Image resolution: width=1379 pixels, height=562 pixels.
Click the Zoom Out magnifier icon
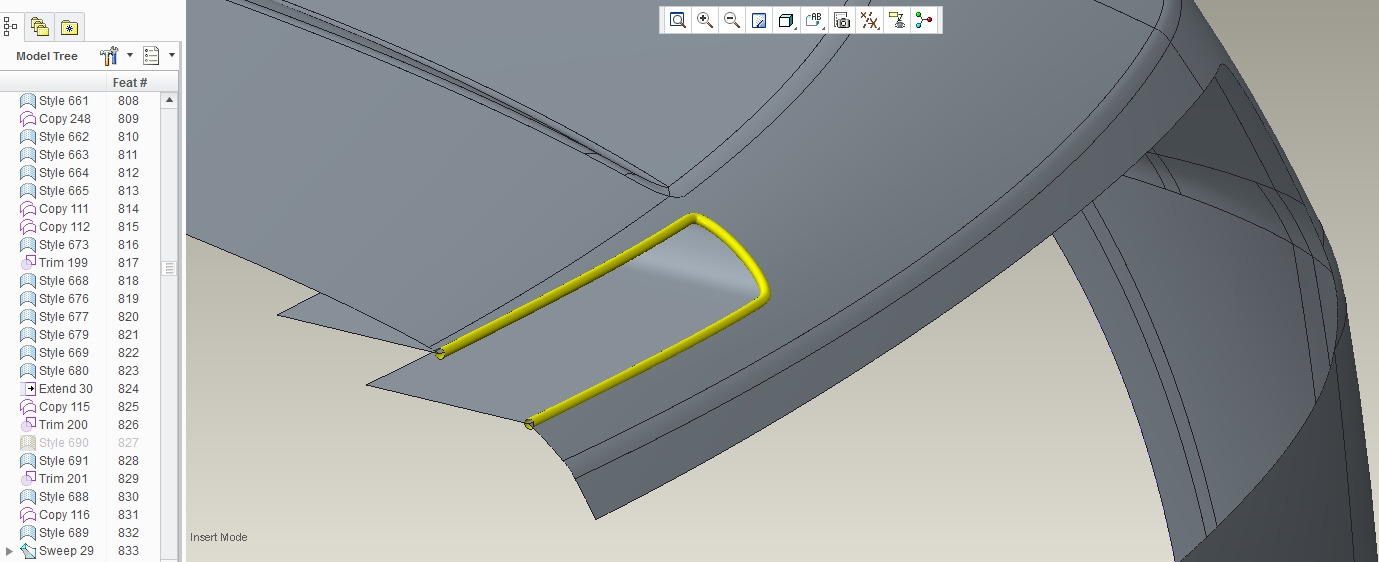pos(731,20)
